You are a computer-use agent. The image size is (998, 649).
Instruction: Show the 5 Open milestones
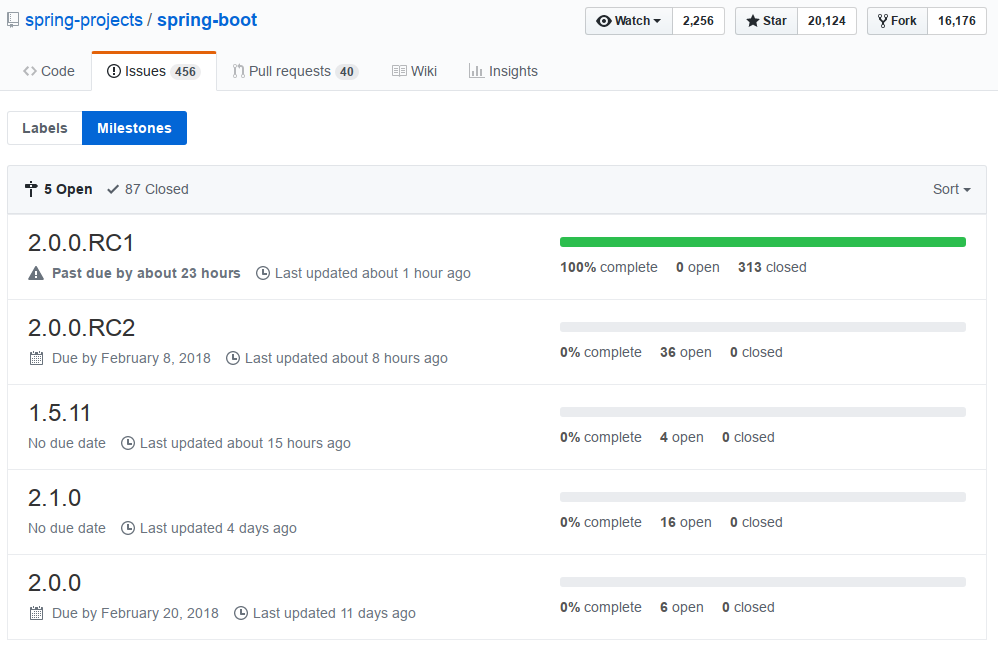point(59,190)
